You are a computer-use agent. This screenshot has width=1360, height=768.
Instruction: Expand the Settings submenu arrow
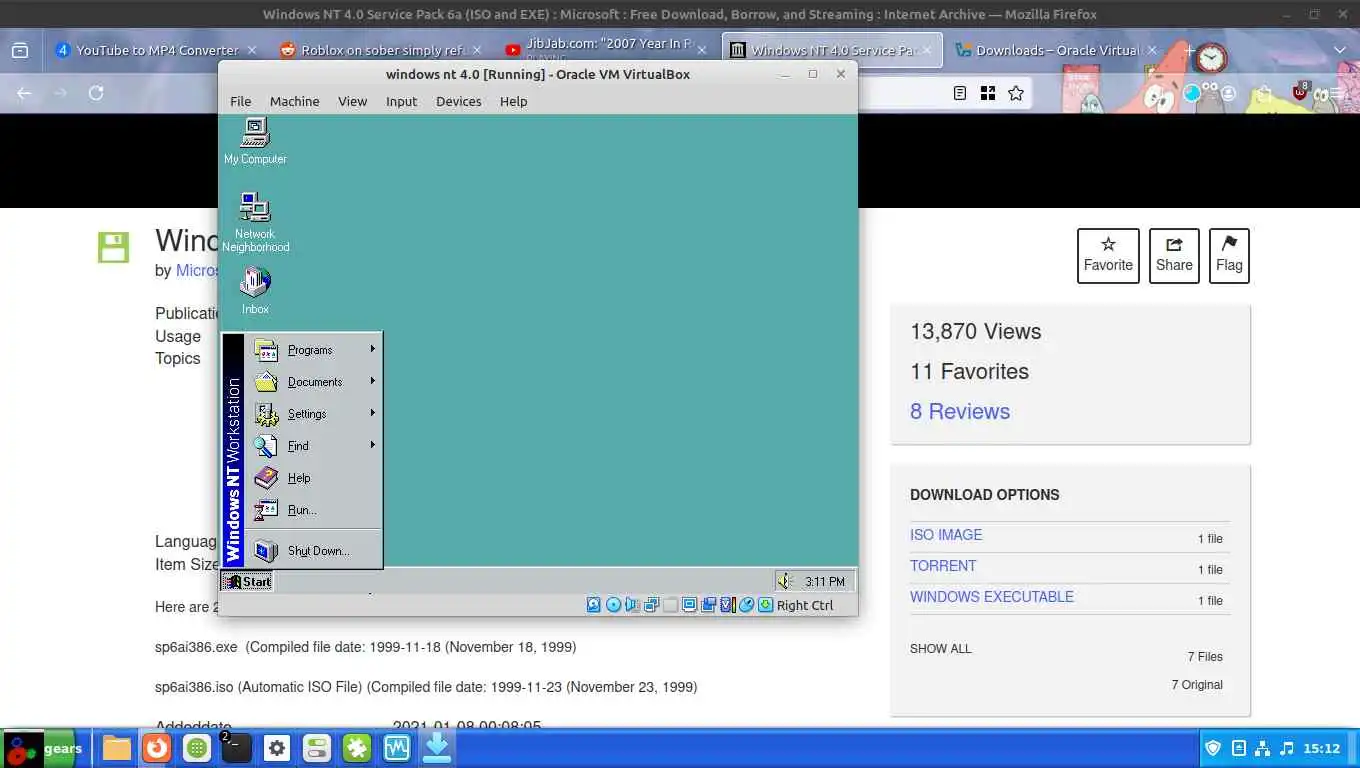point(372,413)
